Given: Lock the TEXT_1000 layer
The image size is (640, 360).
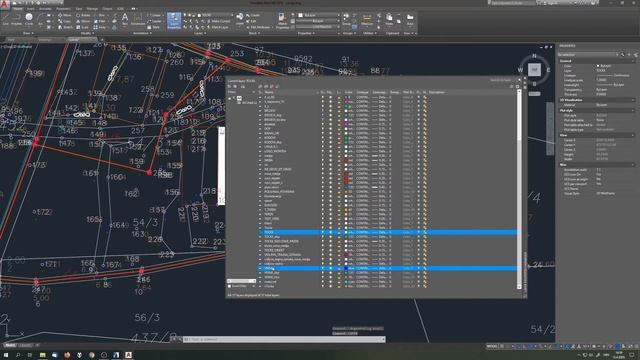Looking at the screenshot, I should (x=338, y=219).
